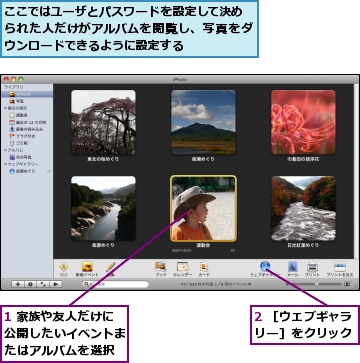The image size is (360, 363).
Task: Click the search field in bottom bar
Action: point(115,284)
